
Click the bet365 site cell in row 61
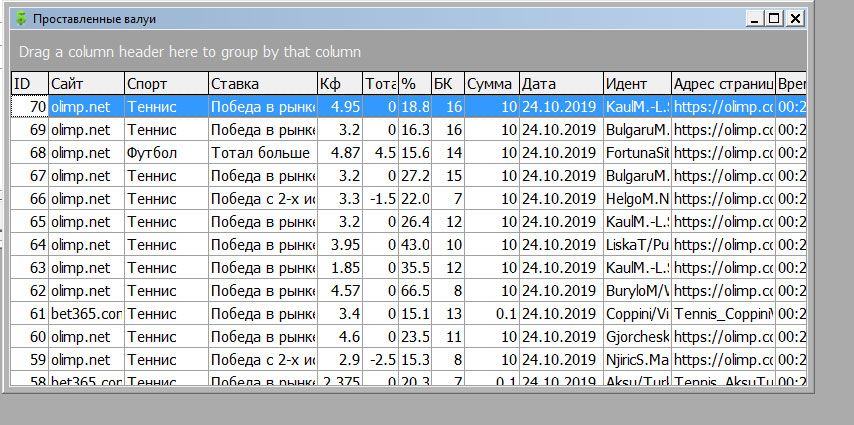click(x=86, y=314)
